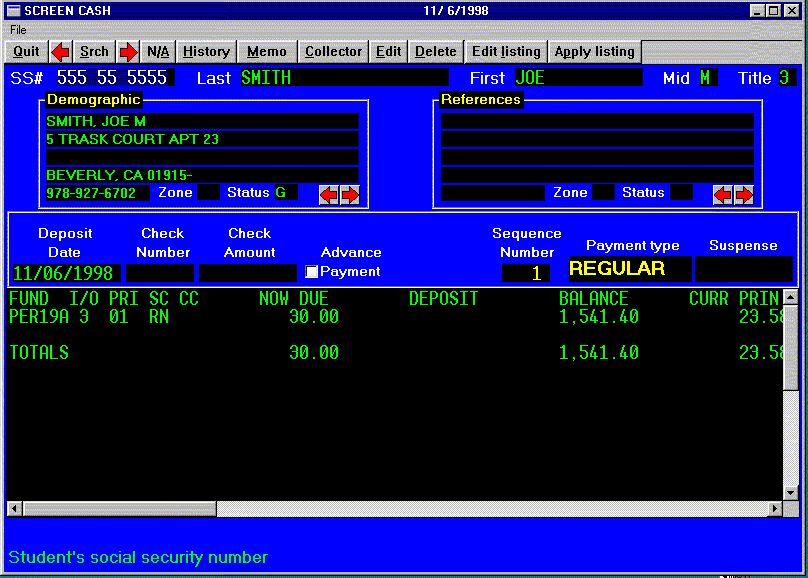Click the vertical scrollbar up arrow
The width and height of the screenshot is (808, 578).
coord(790,297)
